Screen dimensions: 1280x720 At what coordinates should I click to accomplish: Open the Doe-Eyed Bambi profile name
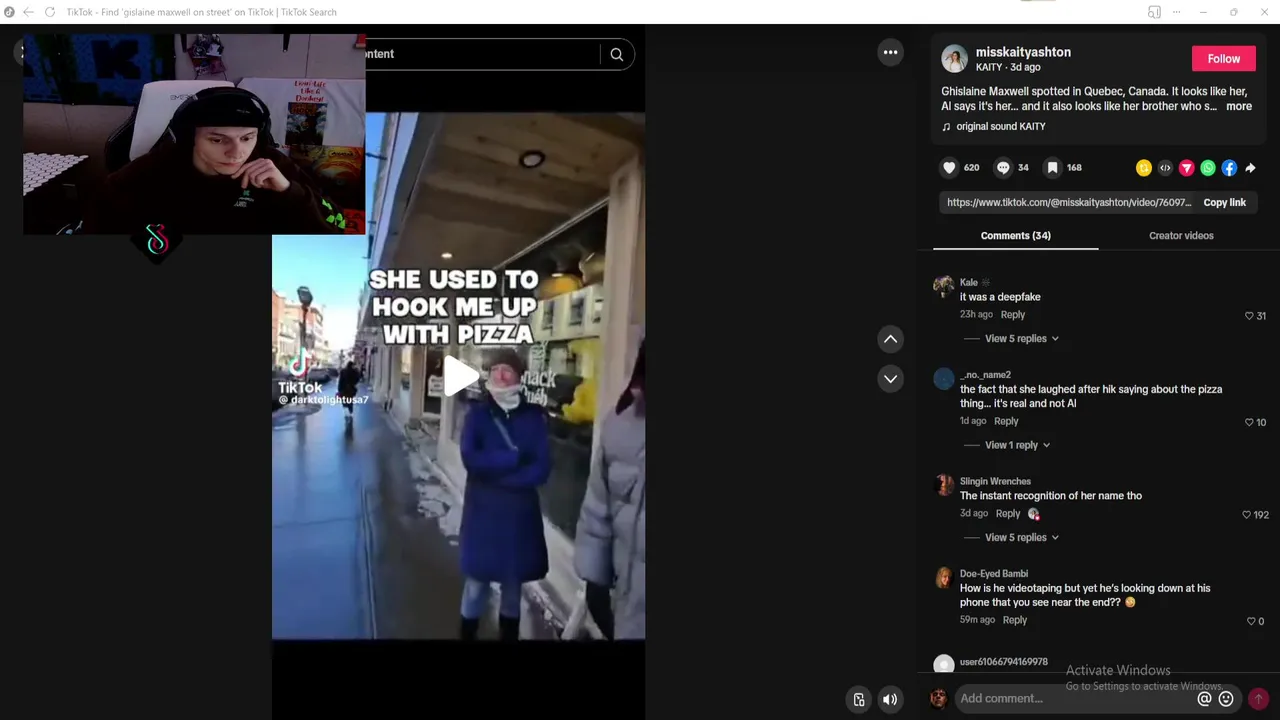coord(994,574)
